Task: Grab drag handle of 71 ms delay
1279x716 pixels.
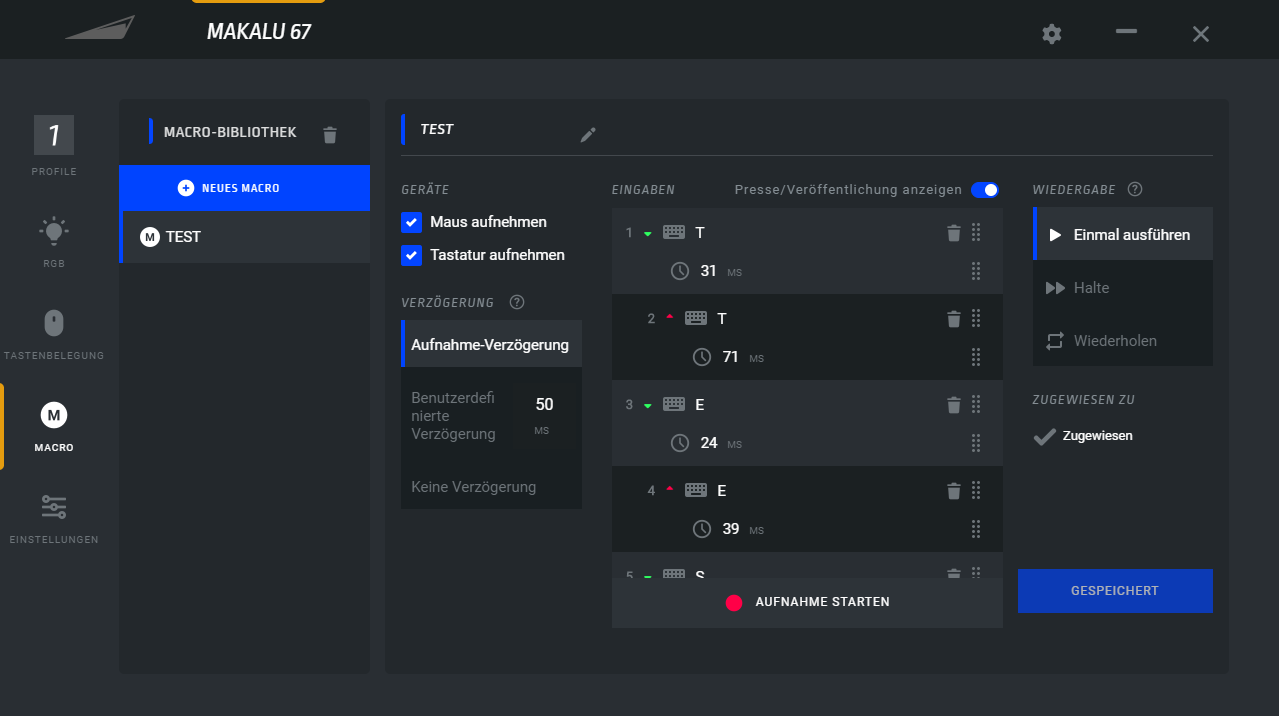Action: point(976,357)
